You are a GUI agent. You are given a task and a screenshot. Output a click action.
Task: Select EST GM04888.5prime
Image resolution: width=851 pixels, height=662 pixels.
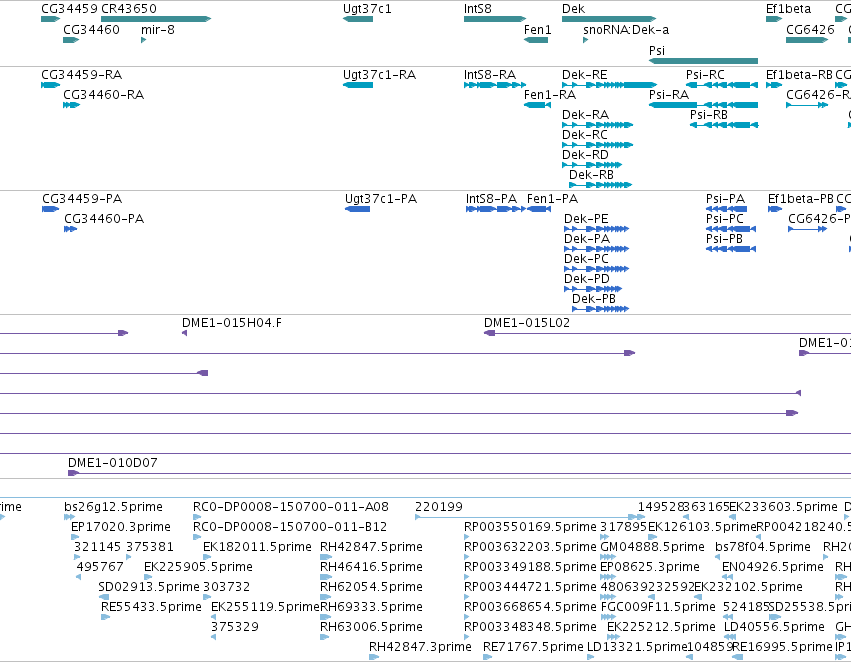coord(608,557)
